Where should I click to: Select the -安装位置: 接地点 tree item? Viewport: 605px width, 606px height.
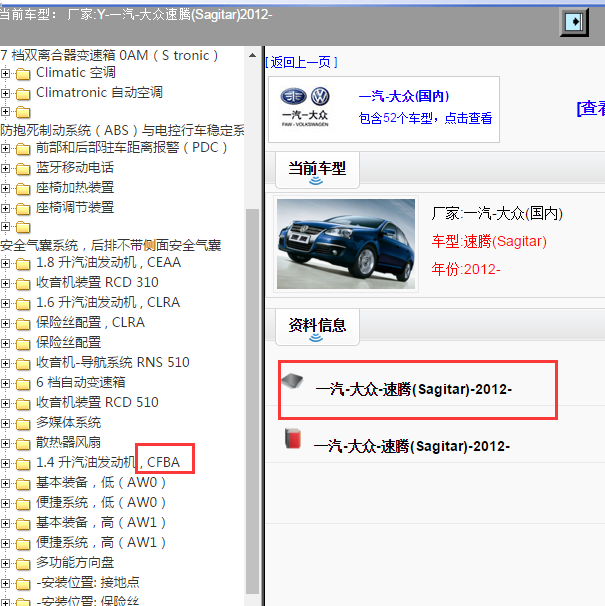pyautogui.click(x=88, y=582)
